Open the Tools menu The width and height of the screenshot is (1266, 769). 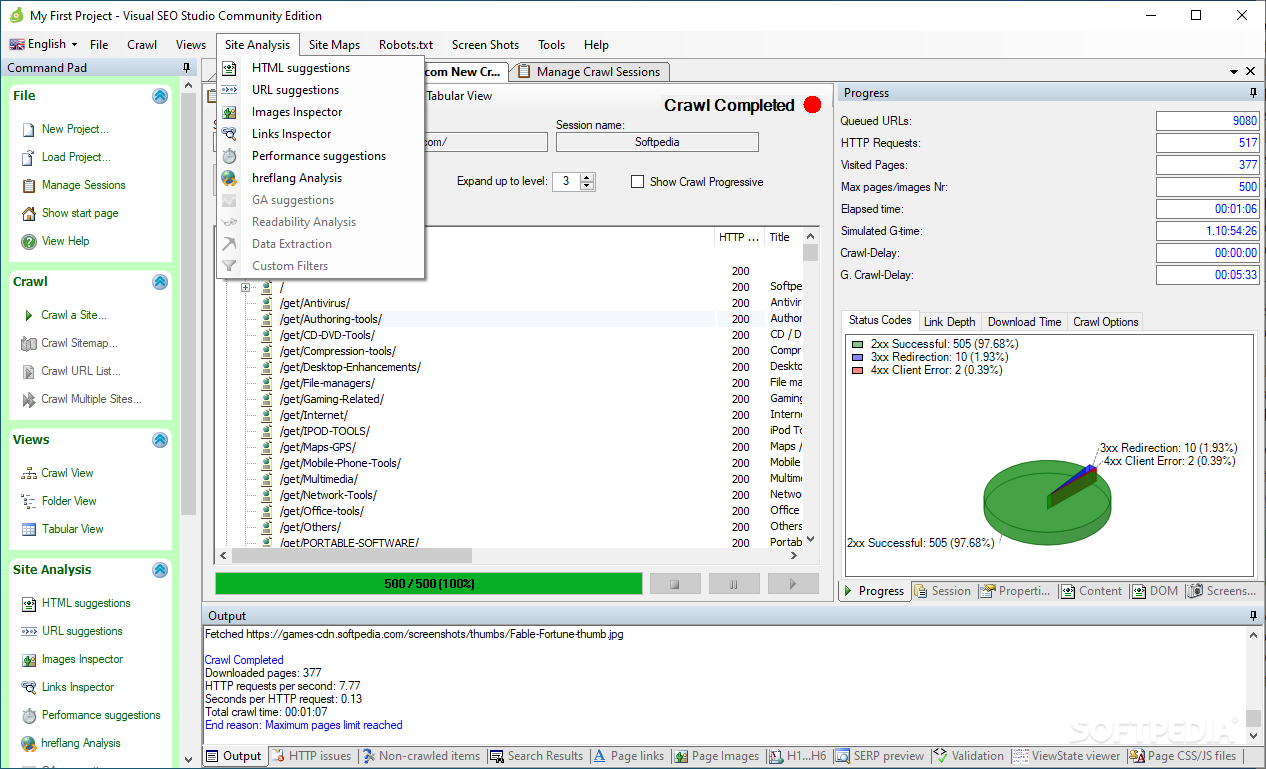pos(551,45)
